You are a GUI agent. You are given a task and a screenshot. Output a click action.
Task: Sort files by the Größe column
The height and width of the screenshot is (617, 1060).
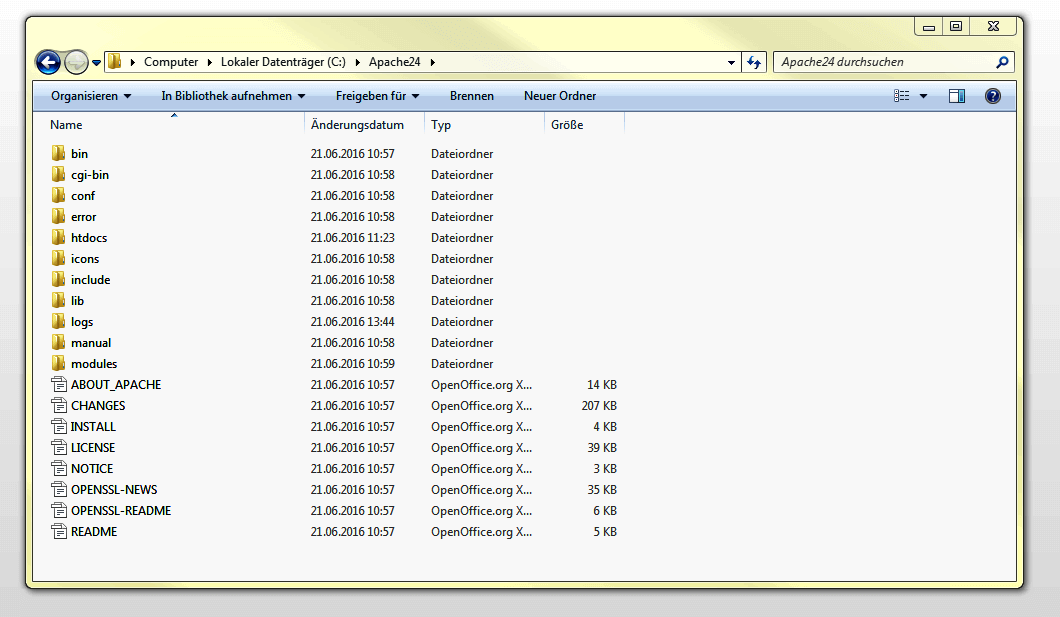pos(566,124)
